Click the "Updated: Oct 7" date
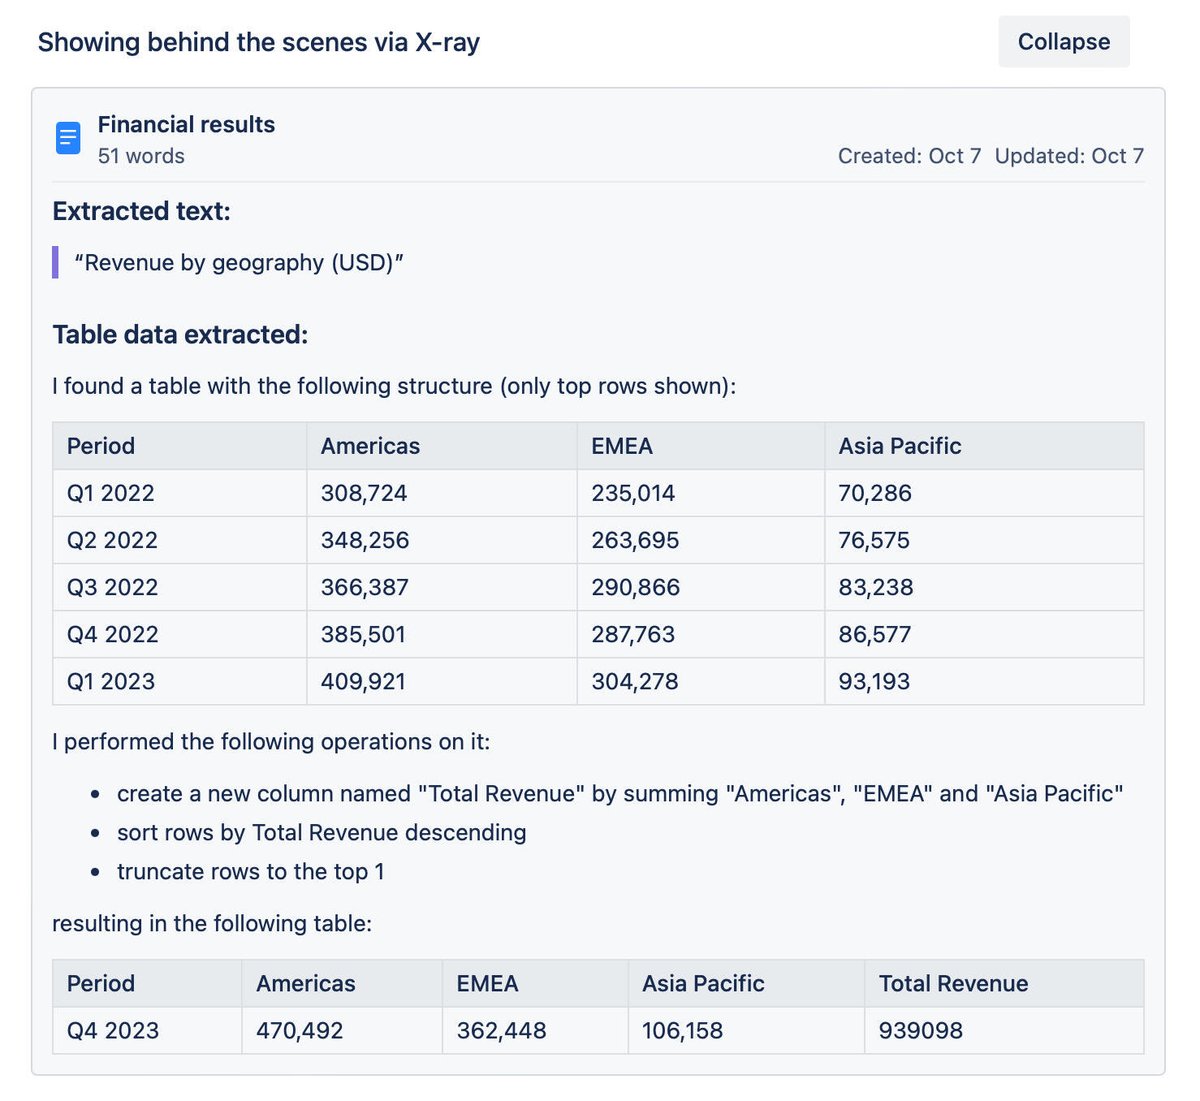Image resolution: width=1200 pixels, height=1101 pixels. click(x=1068, y=156)
